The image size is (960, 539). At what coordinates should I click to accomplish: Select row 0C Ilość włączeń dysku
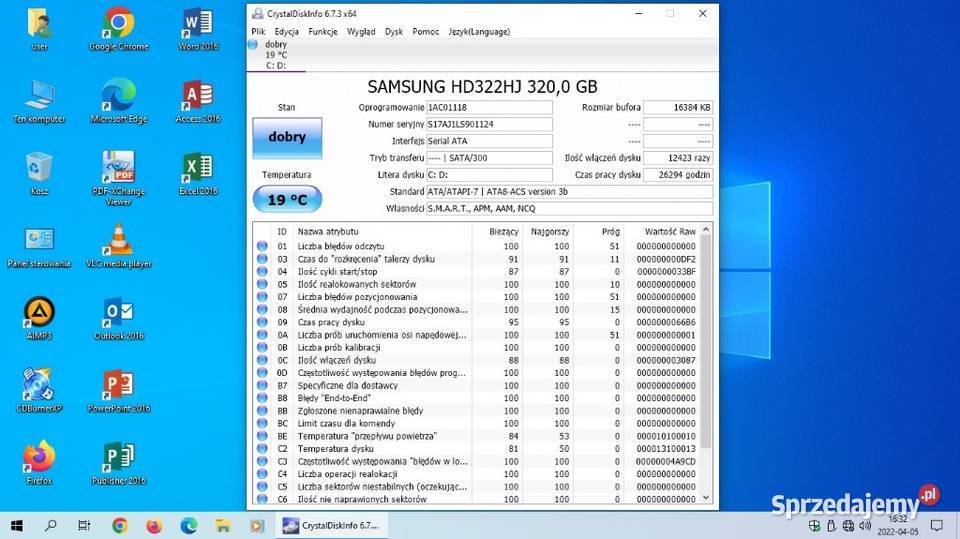coord(476,360)
